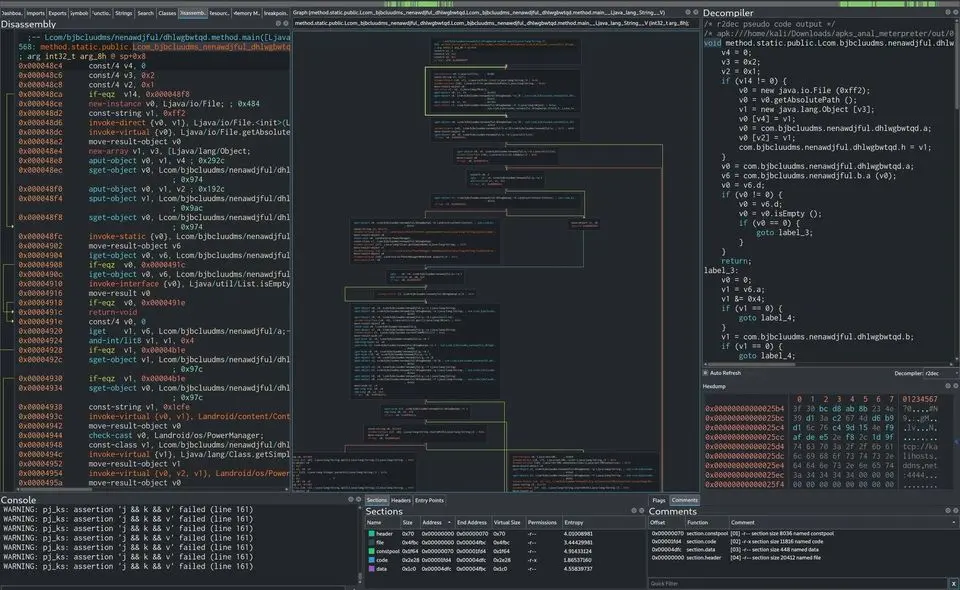Image resolution: width=960 pixels, height=590 pixels.
Task: Click the Quick Filter input field
Action: click(x=798, y=584)
